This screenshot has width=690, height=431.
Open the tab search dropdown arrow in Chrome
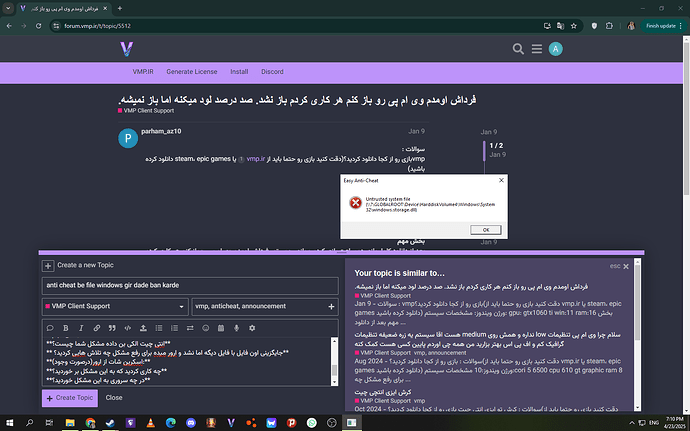tap(8, 8)
